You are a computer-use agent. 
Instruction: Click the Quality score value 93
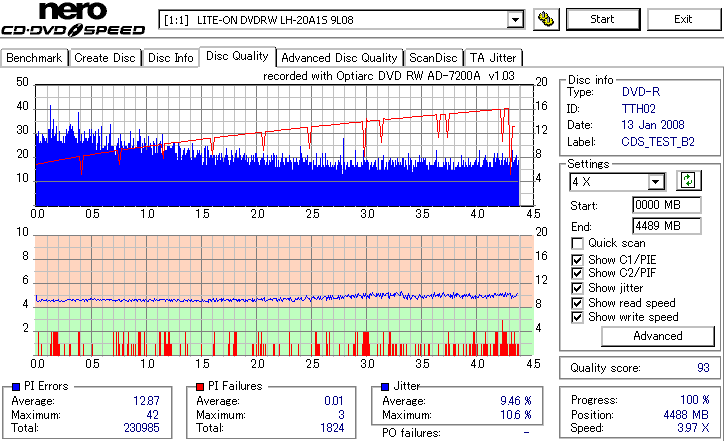703,368
